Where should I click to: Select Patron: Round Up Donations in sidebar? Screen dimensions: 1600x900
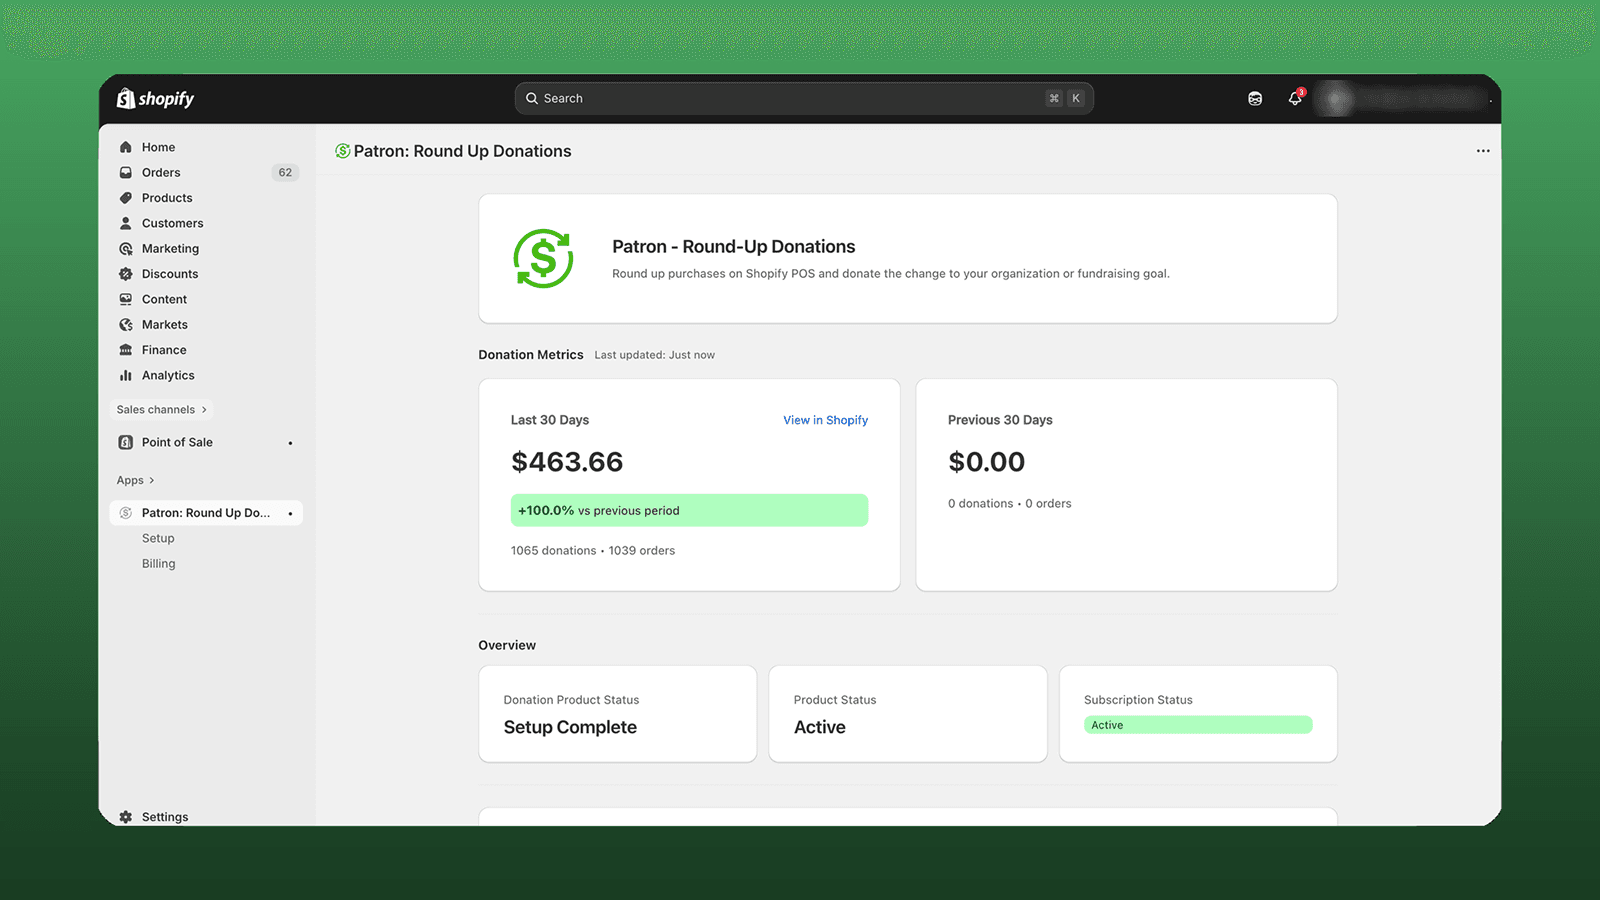(x=204, y=512)
